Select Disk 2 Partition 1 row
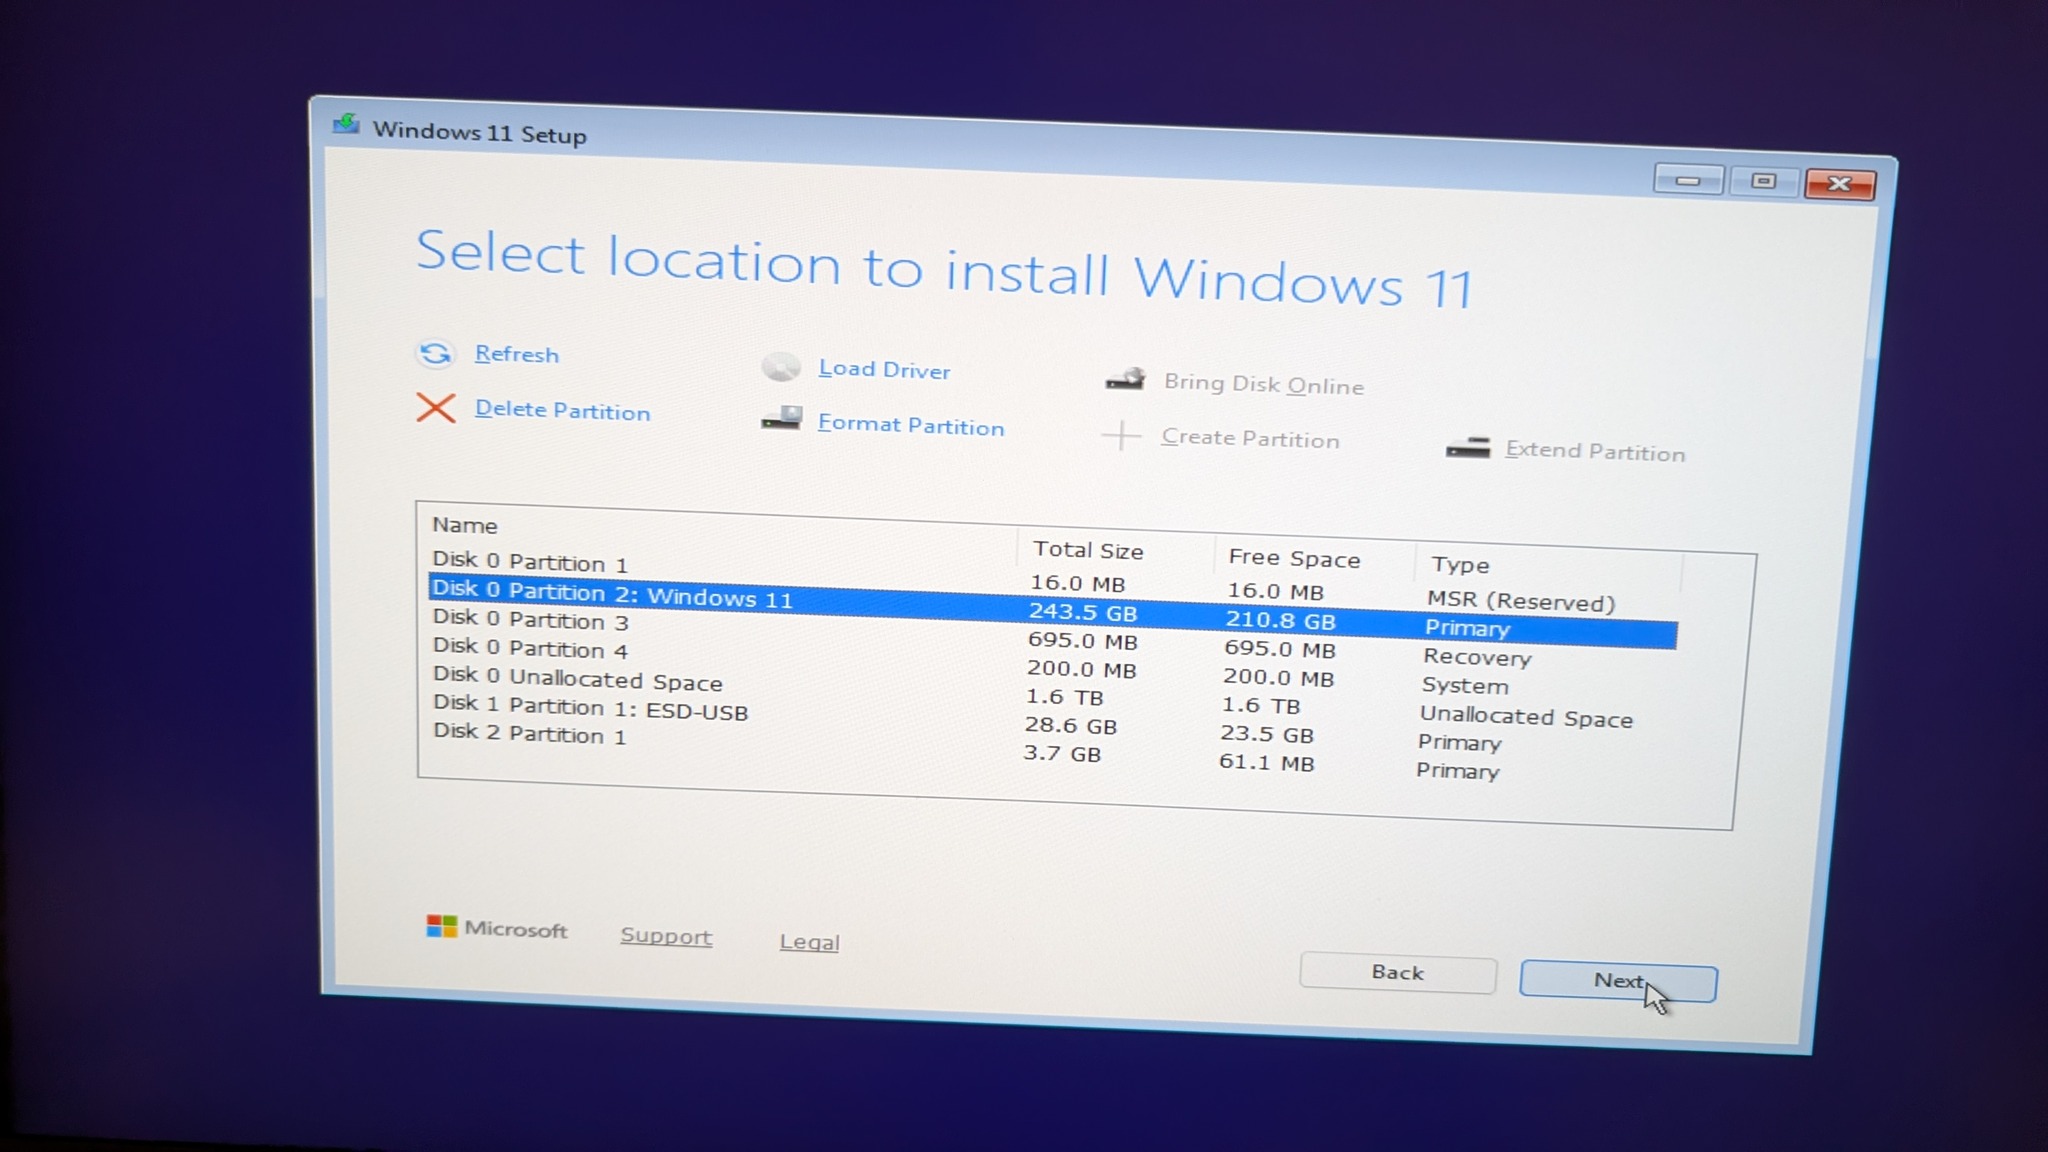The height and width of the screenshot is (1152, 2048). click(x=1048, y=751)
